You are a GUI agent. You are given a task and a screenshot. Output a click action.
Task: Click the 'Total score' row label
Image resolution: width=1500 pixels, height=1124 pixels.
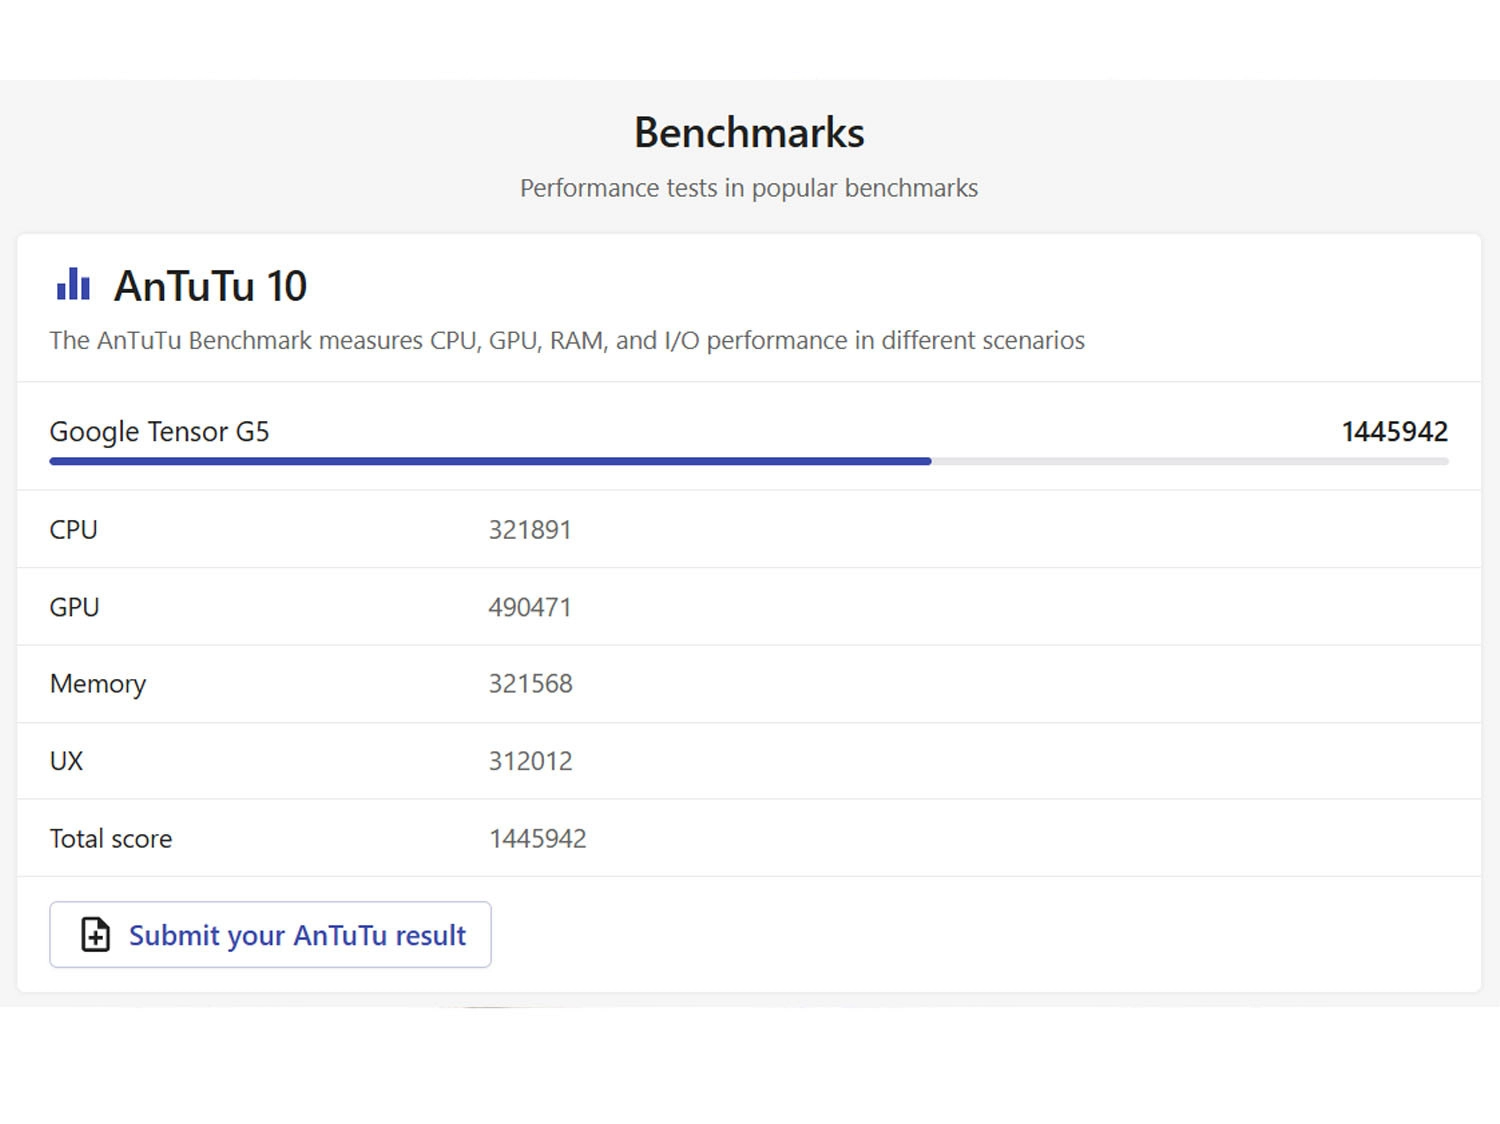pyautogui.click(x=111, y=839)
